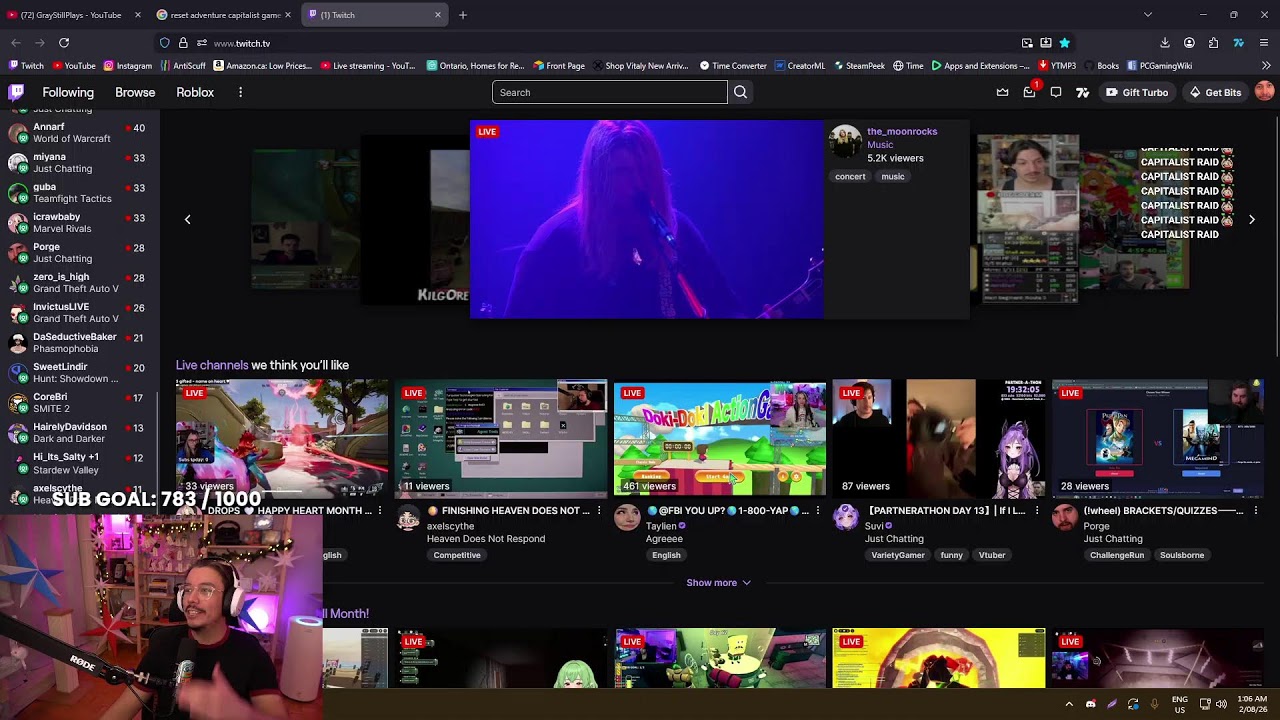Reload the page in the browser
This screenshot has width=1280, height=720.
(64, 43)
